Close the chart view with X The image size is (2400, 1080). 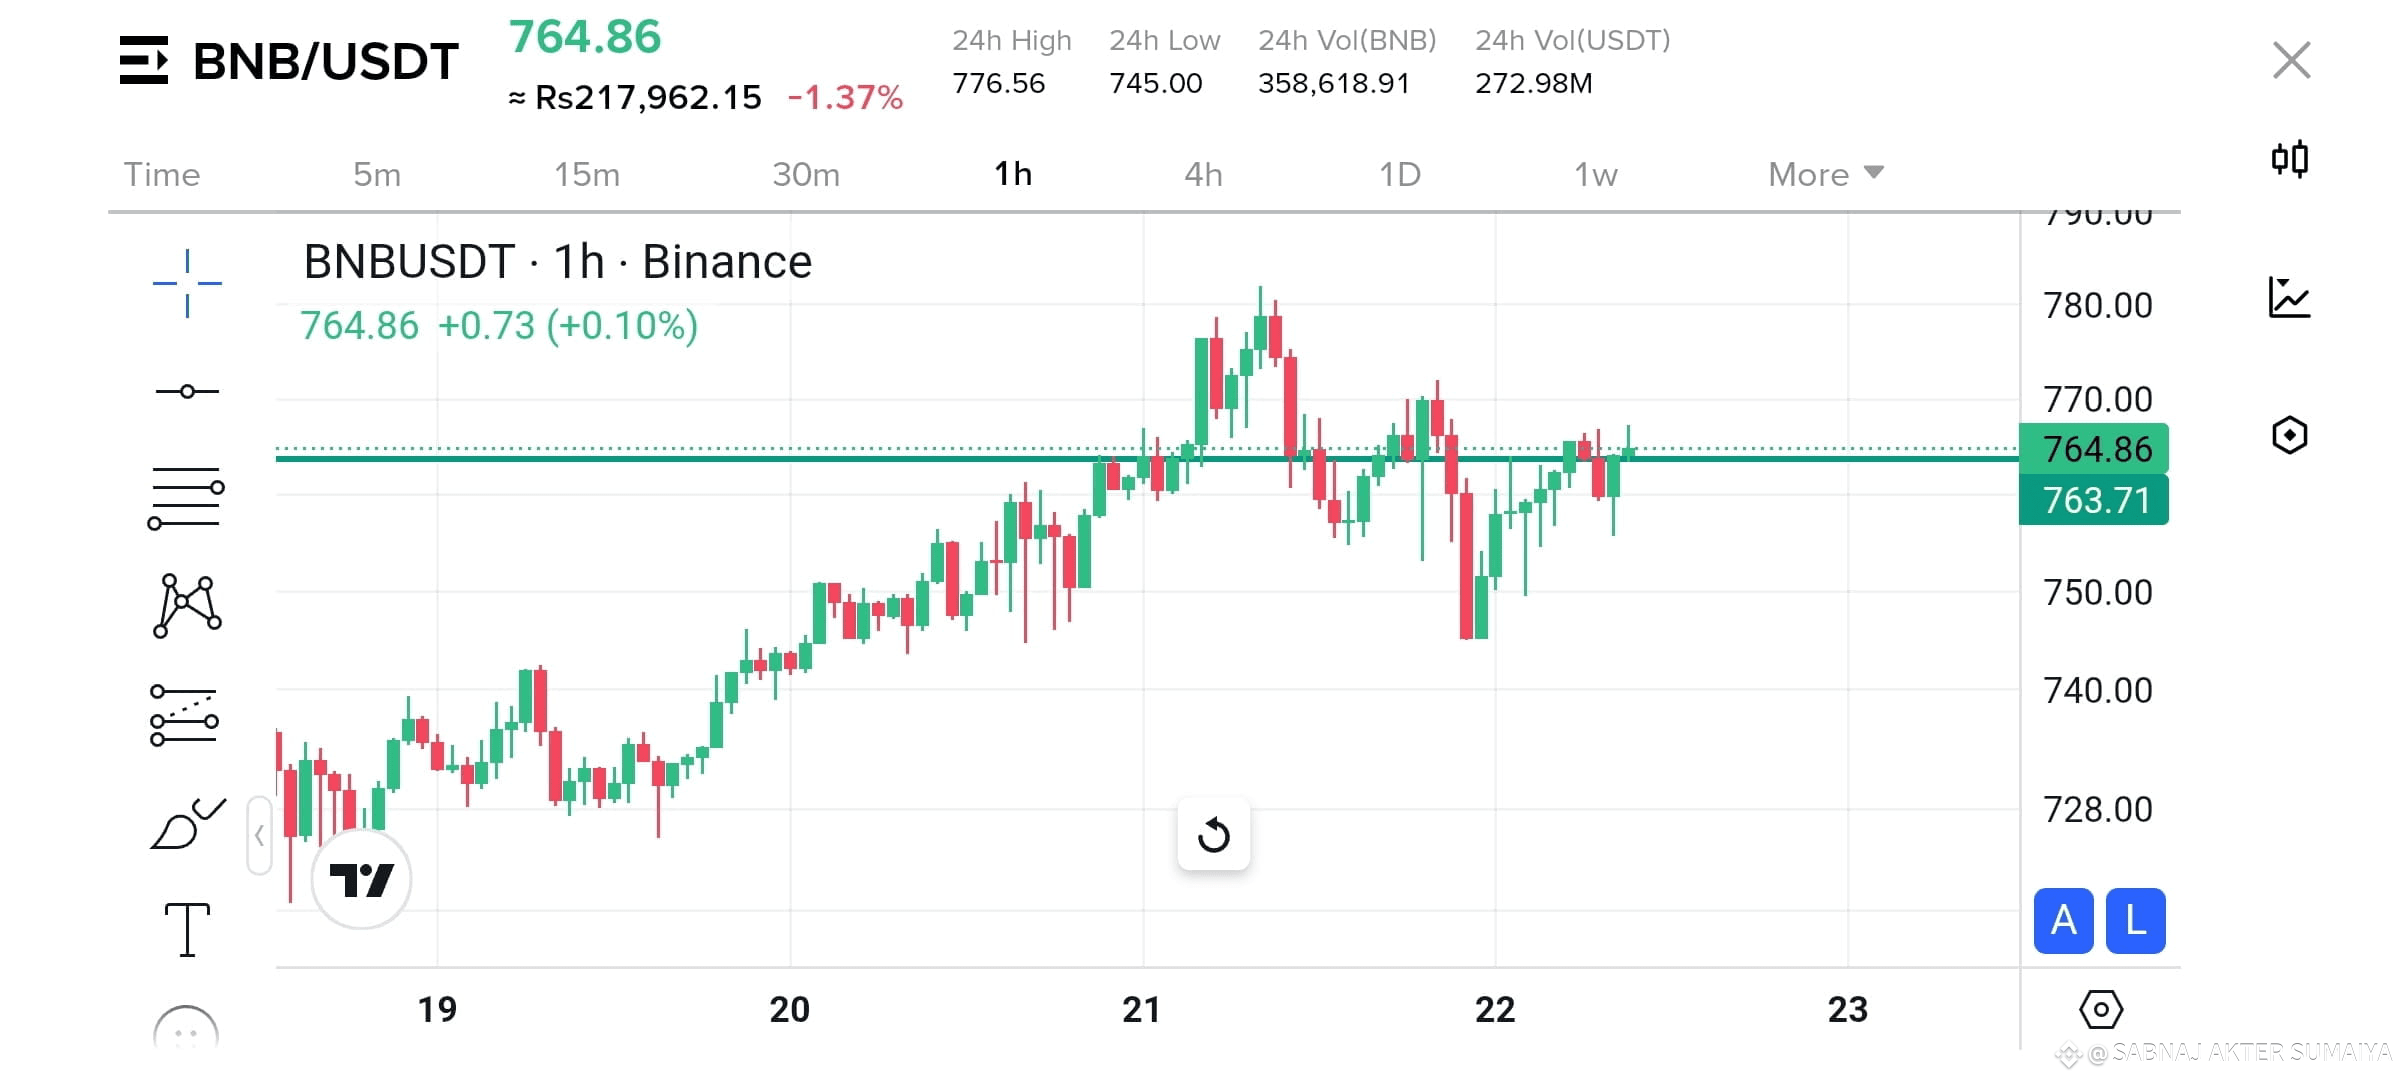coord(2291,60)
